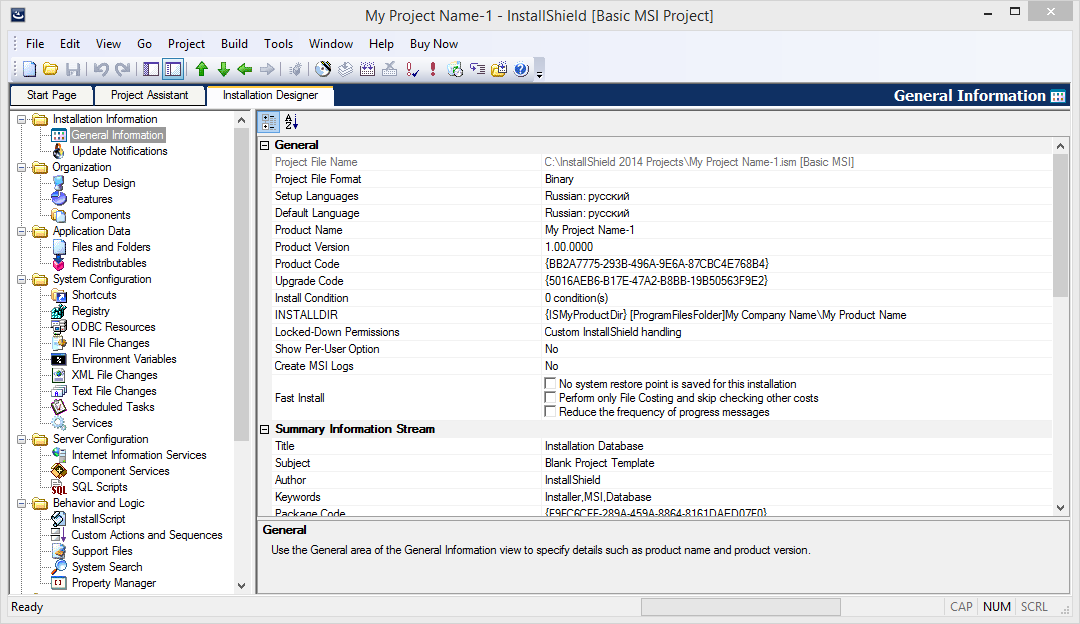Open Custom Actions and Sequences view
The width and height of the screenshot is (1080, 624).
coord(147,535)
